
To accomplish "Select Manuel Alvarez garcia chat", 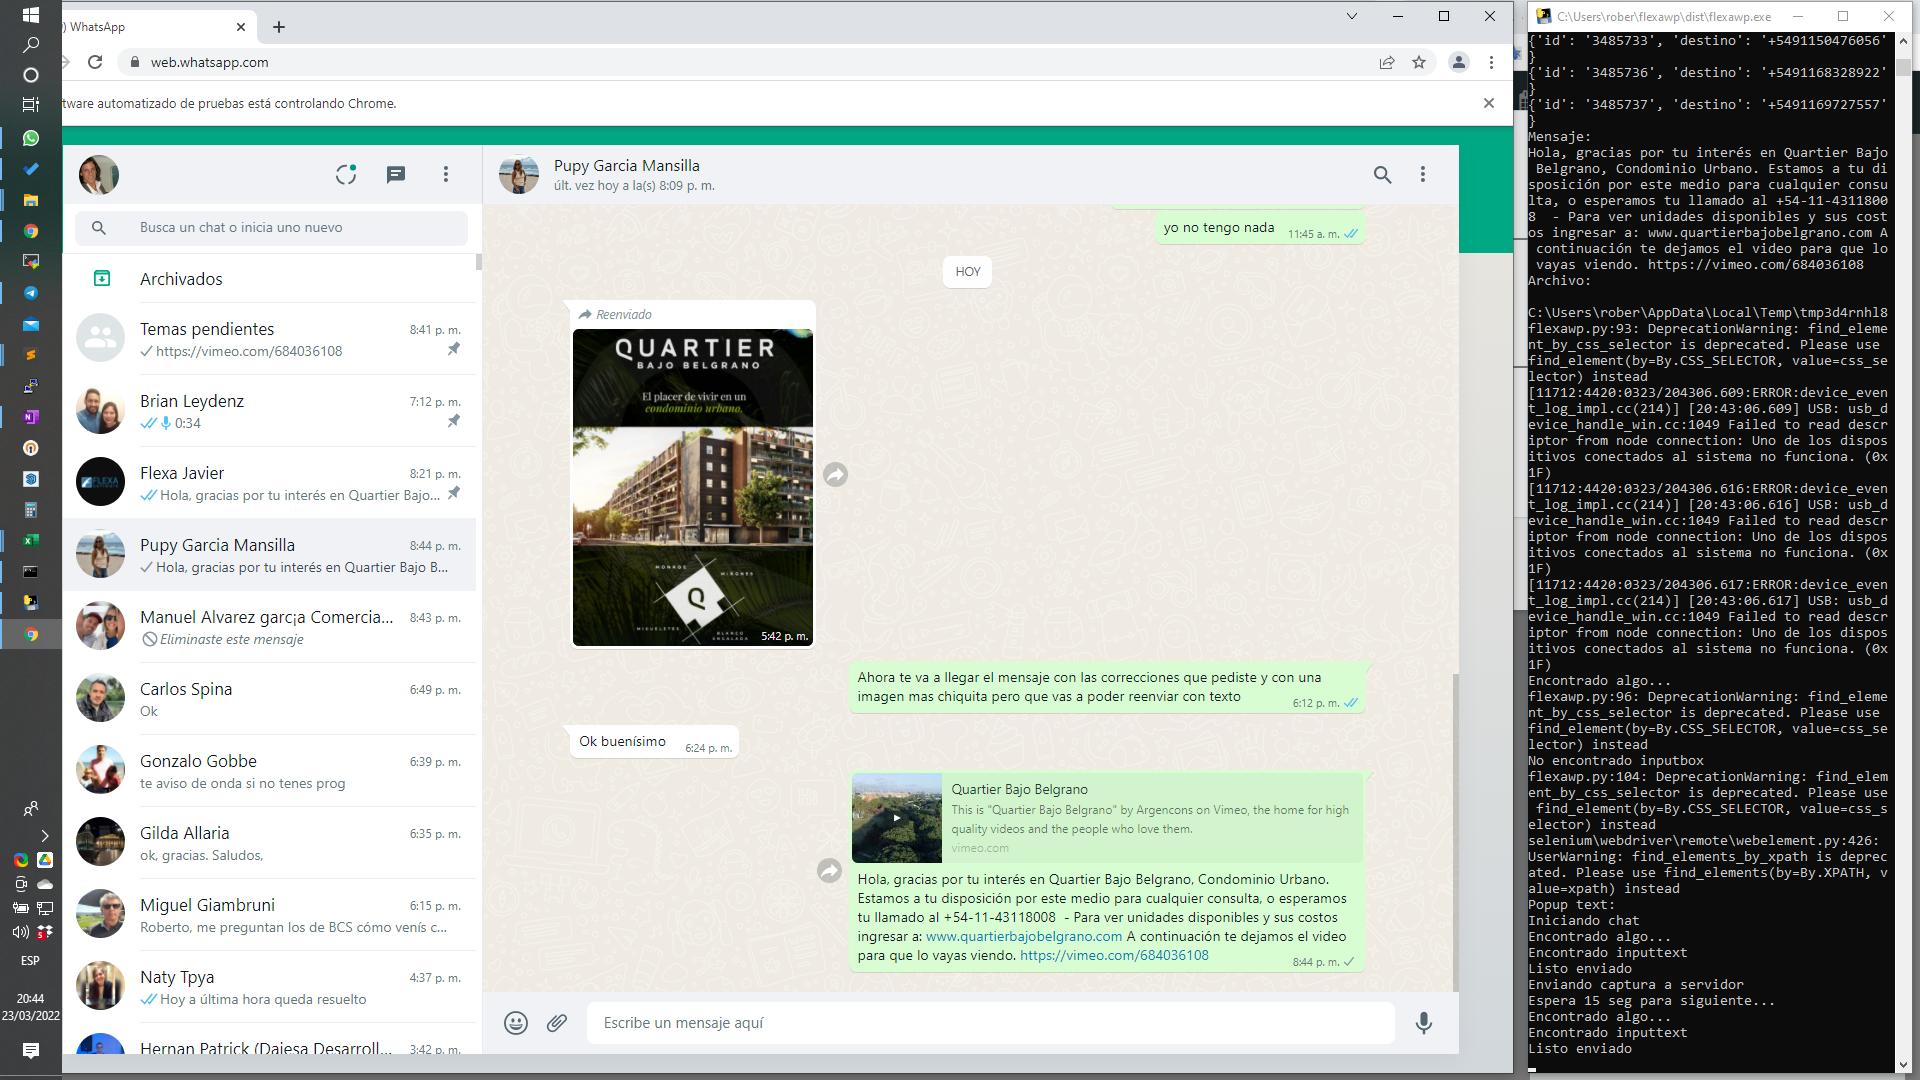I will [x=270, y=627].
